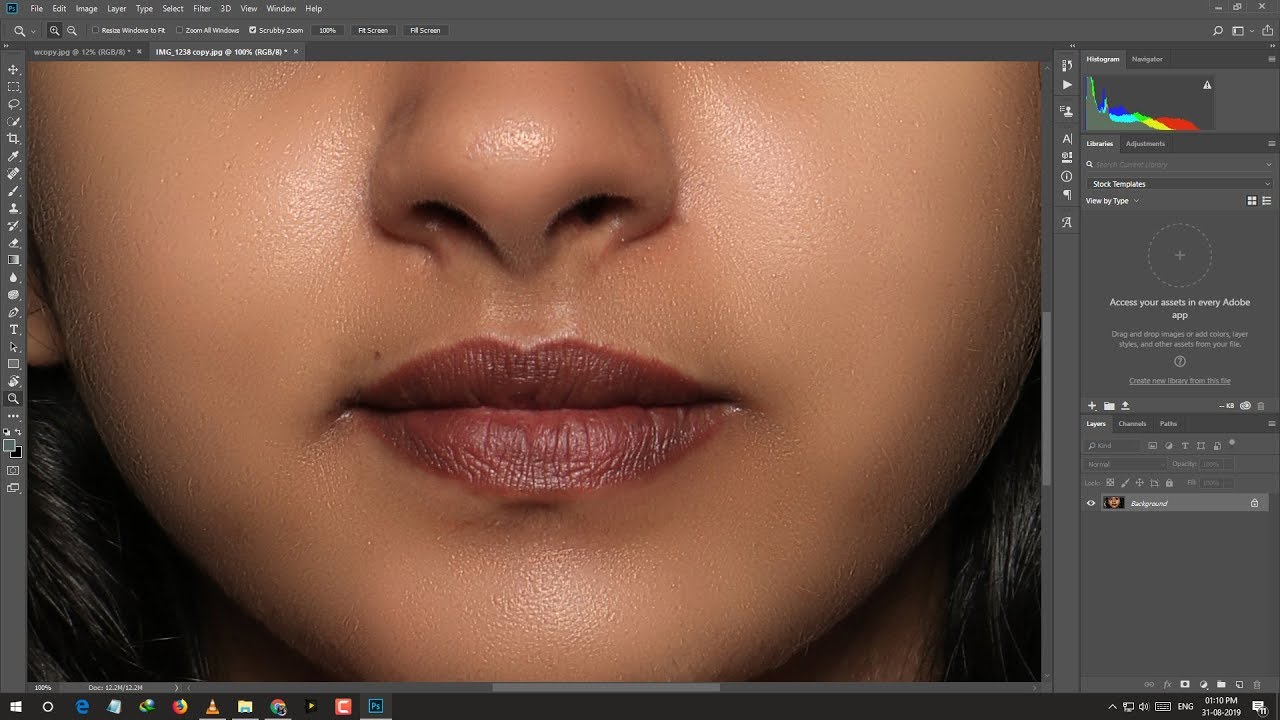Enable Zoom All Windows checkbox

pos(179,31)
